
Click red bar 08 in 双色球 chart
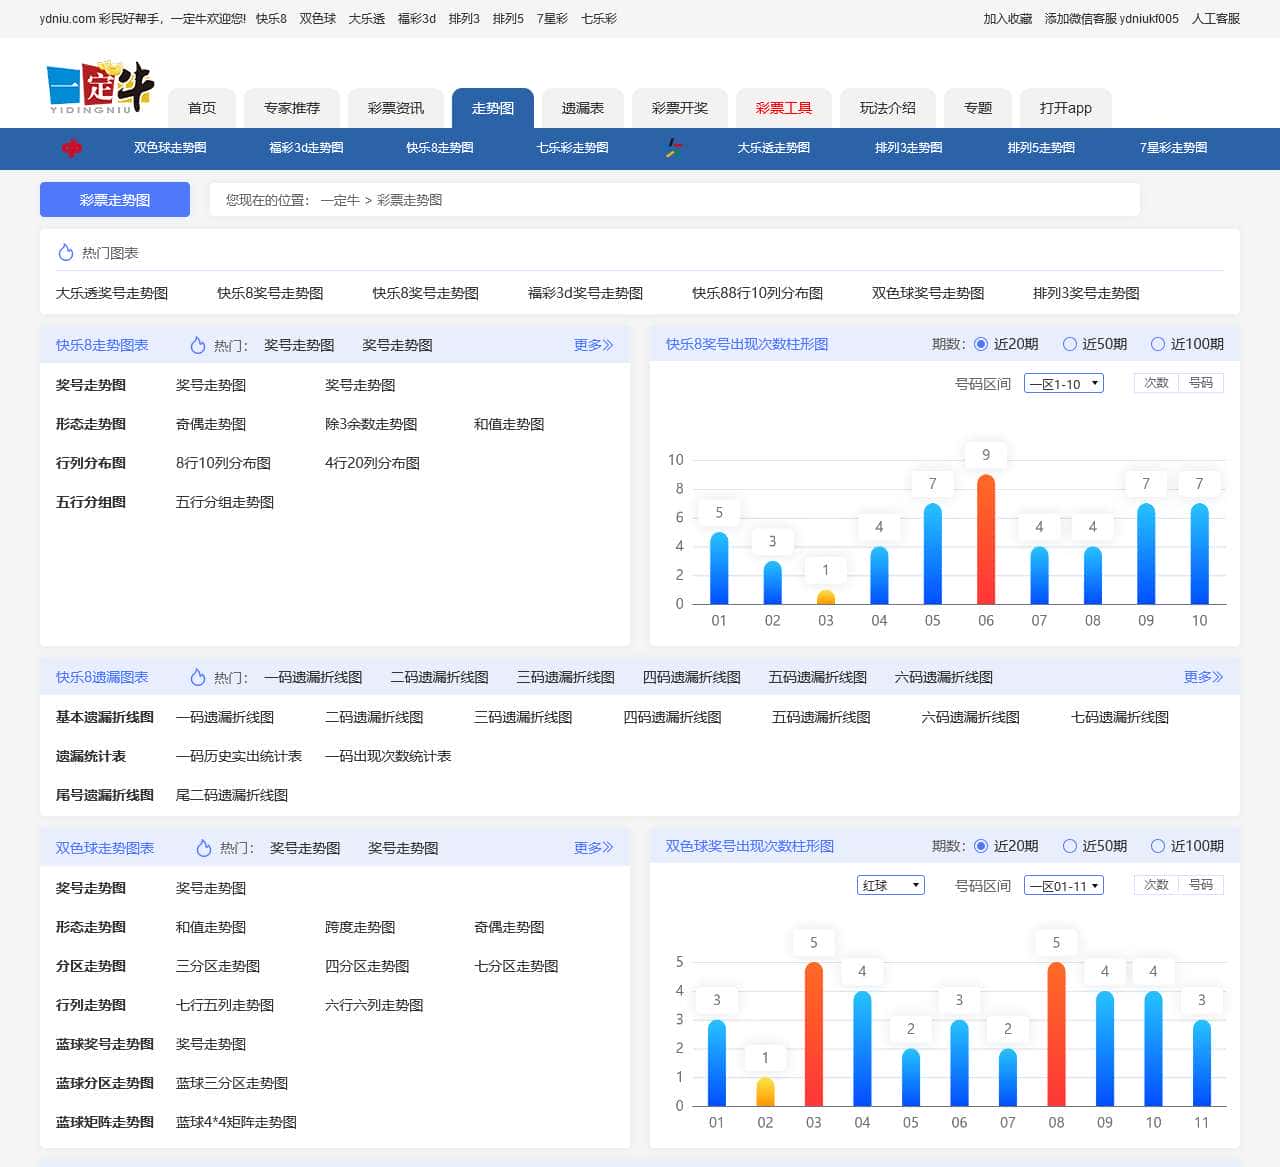tap(1056, 1034)
